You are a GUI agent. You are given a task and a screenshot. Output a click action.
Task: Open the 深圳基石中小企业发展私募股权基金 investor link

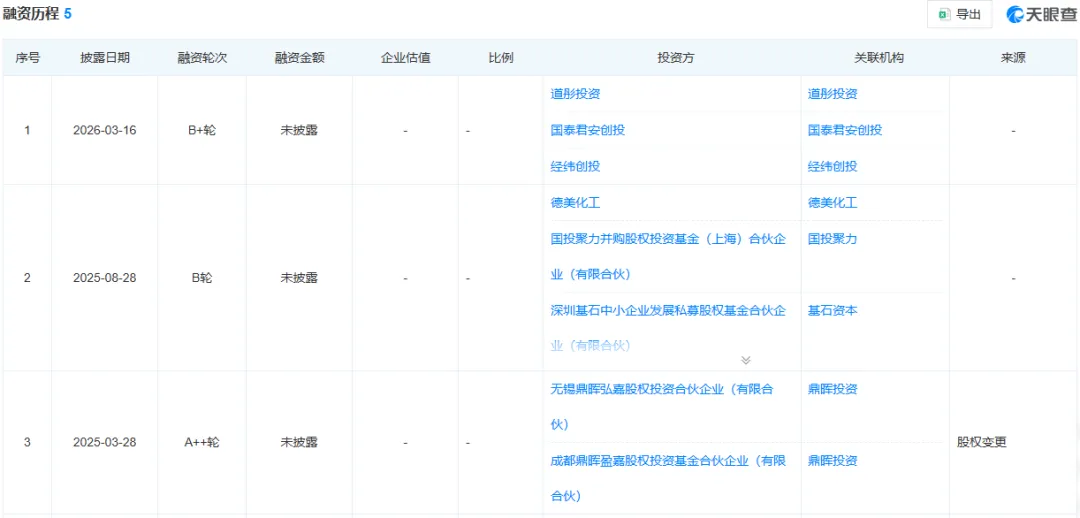click(x=668, y=328)
